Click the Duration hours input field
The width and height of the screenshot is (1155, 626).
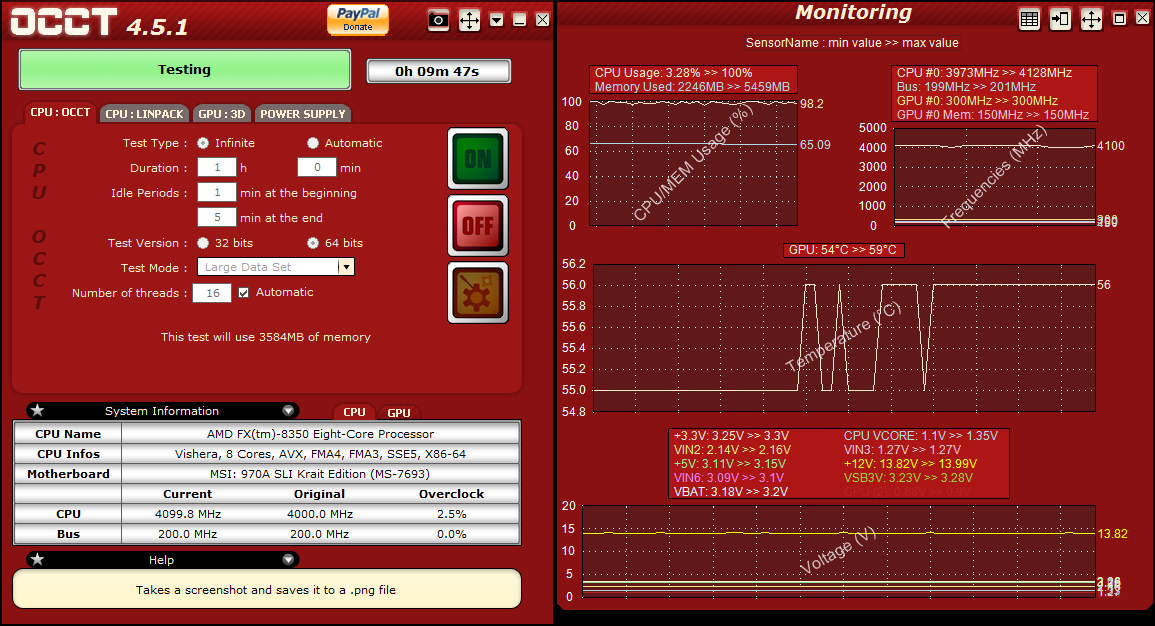(217, 168)
